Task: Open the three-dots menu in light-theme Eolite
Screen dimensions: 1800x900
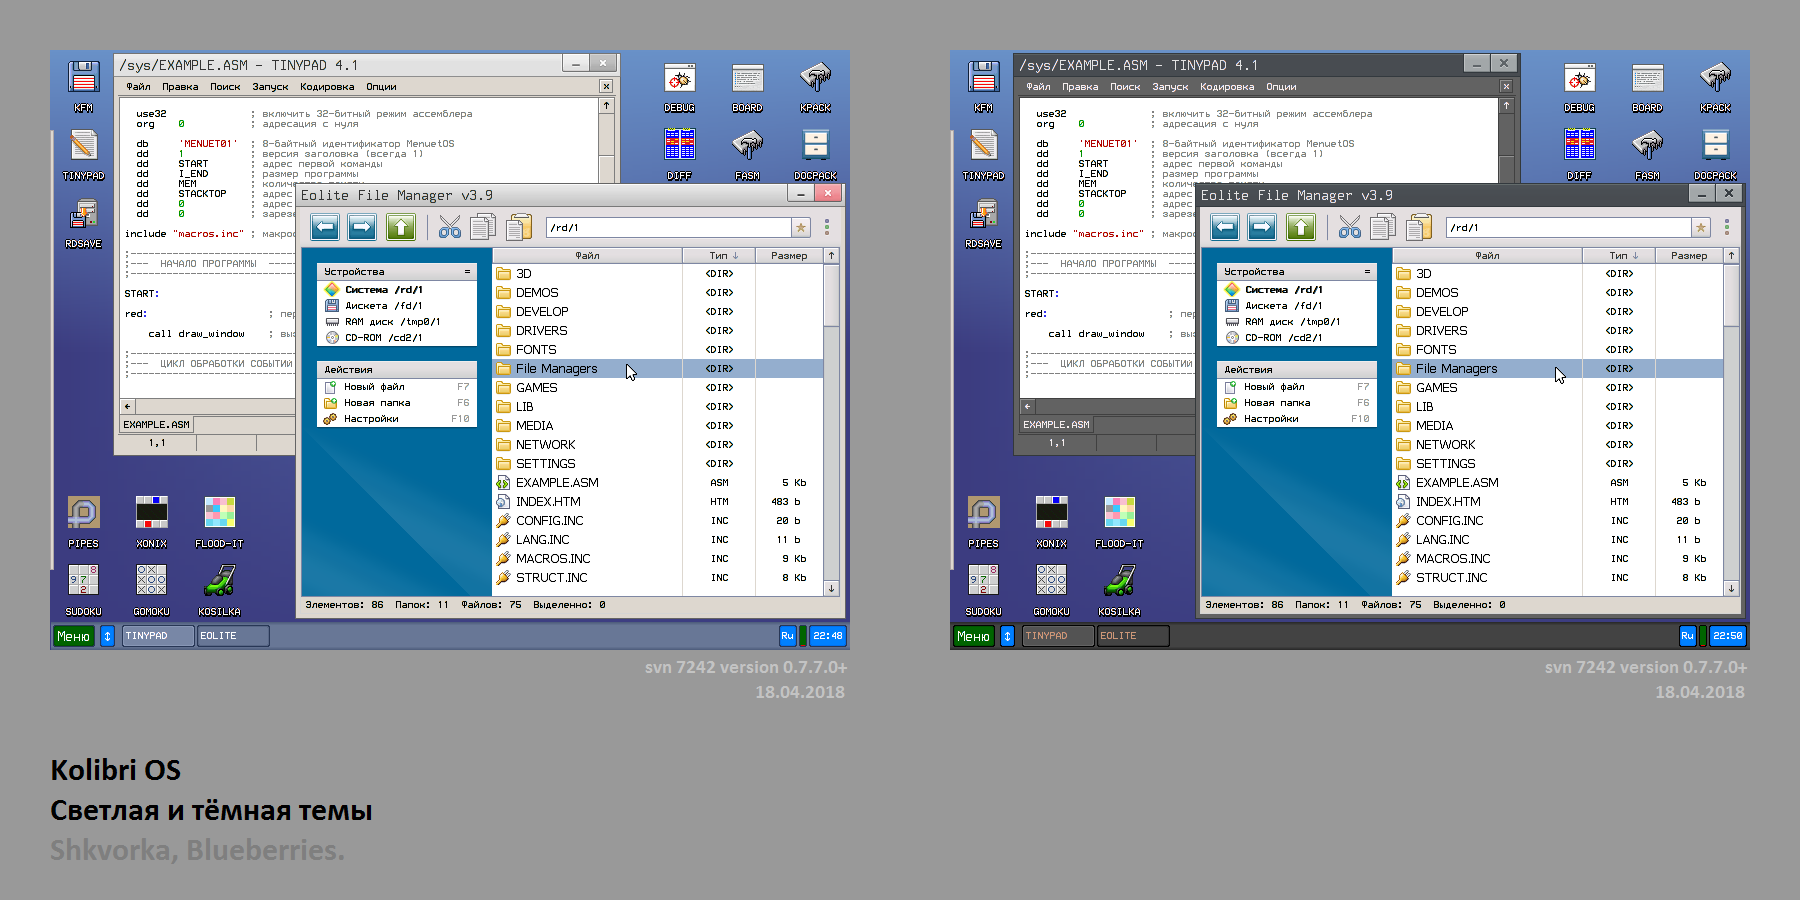Action: tap(827, 228)
